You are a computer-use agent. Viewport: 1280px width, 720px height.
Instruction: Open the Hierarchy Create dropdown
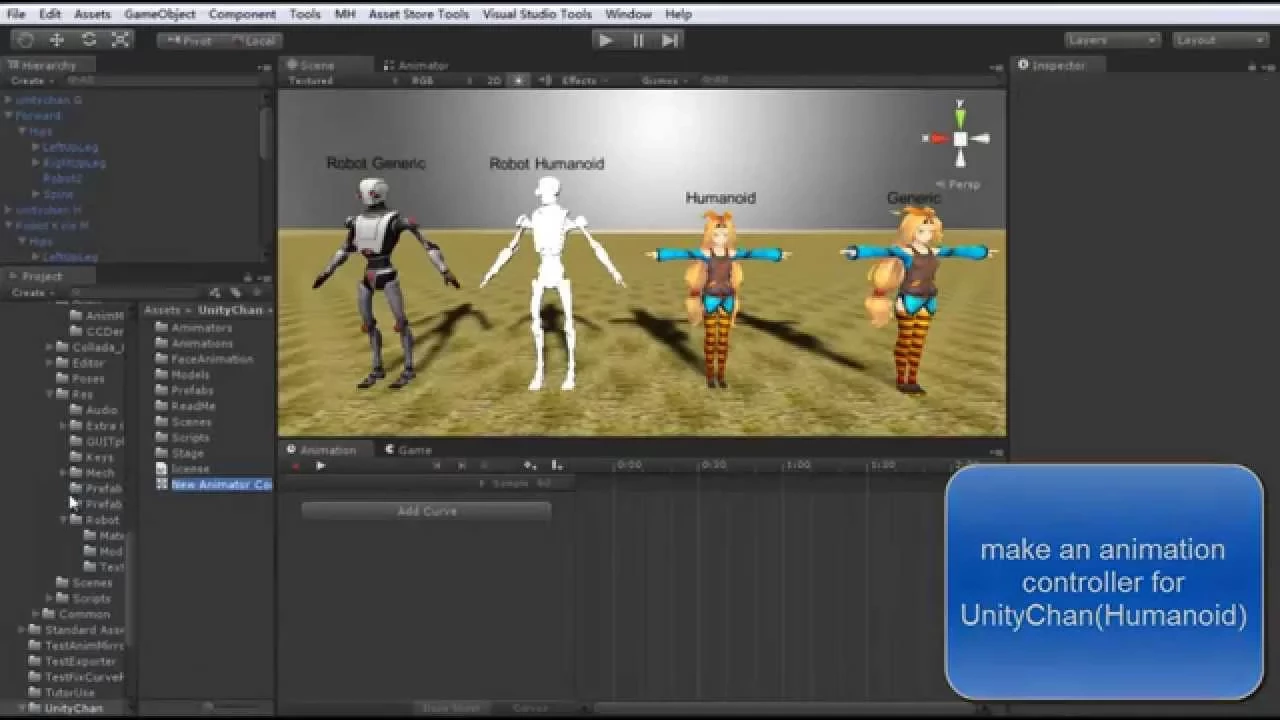click(32, 81)
